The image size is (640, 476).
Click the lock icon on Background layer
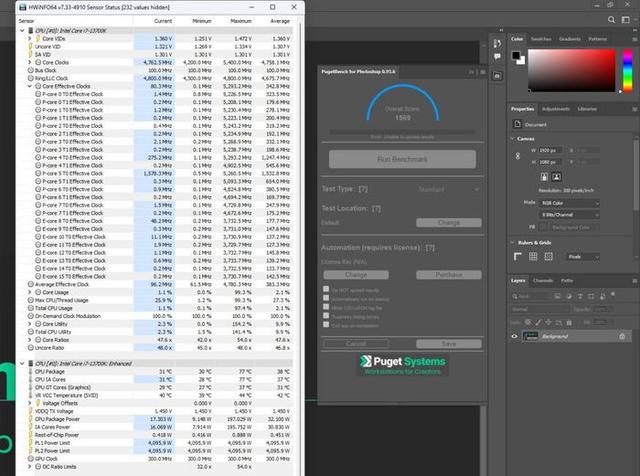[622, 336]
